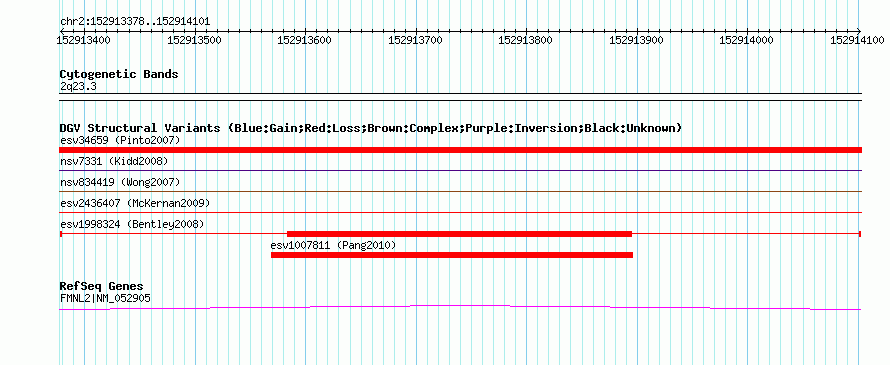Click ruler position 152913500

pyautogui.click(x=195, y=40)
